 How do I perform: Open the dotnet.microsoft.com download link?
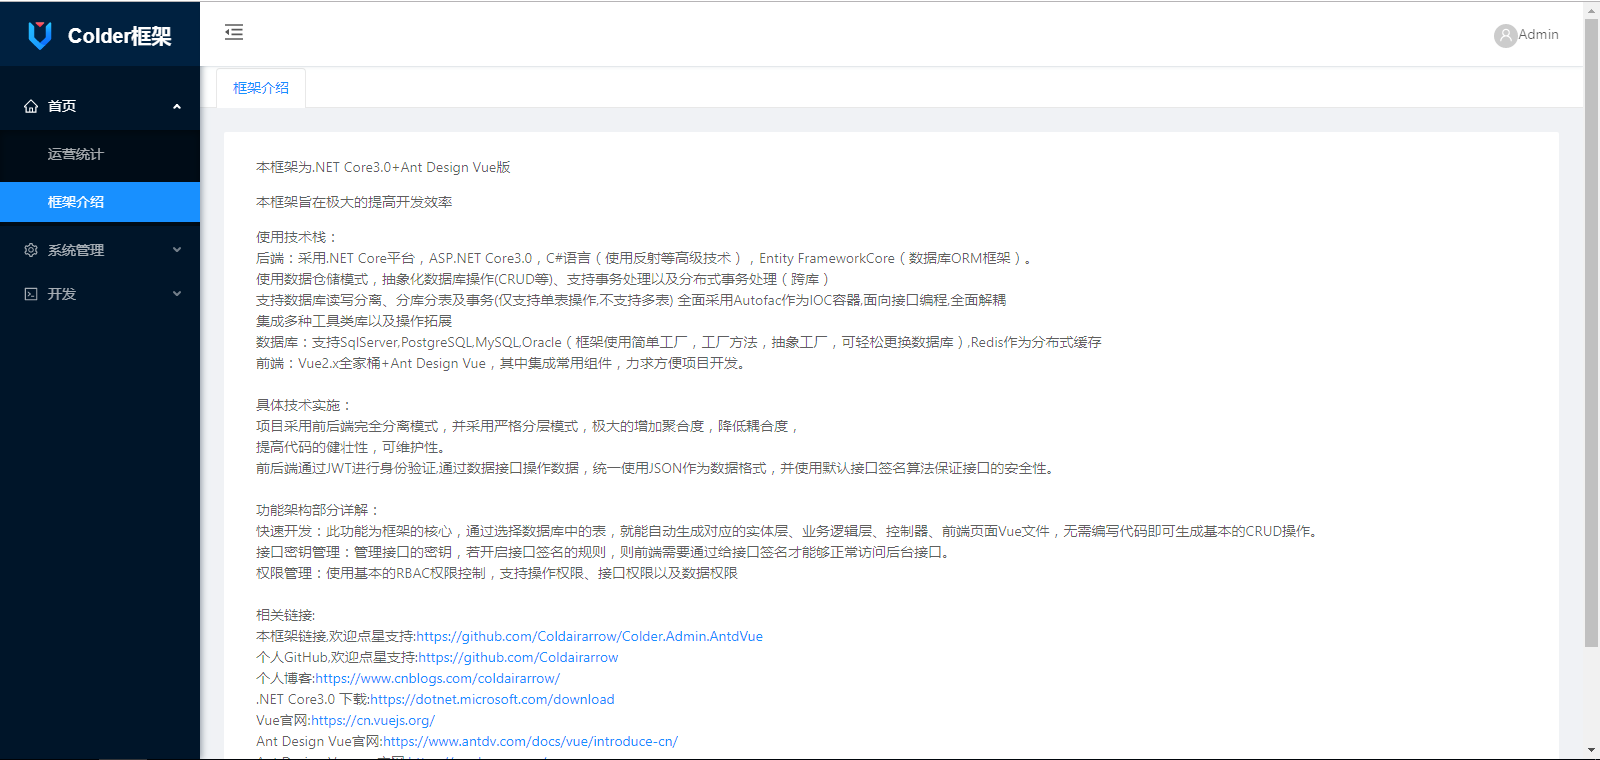coord(492,699)
